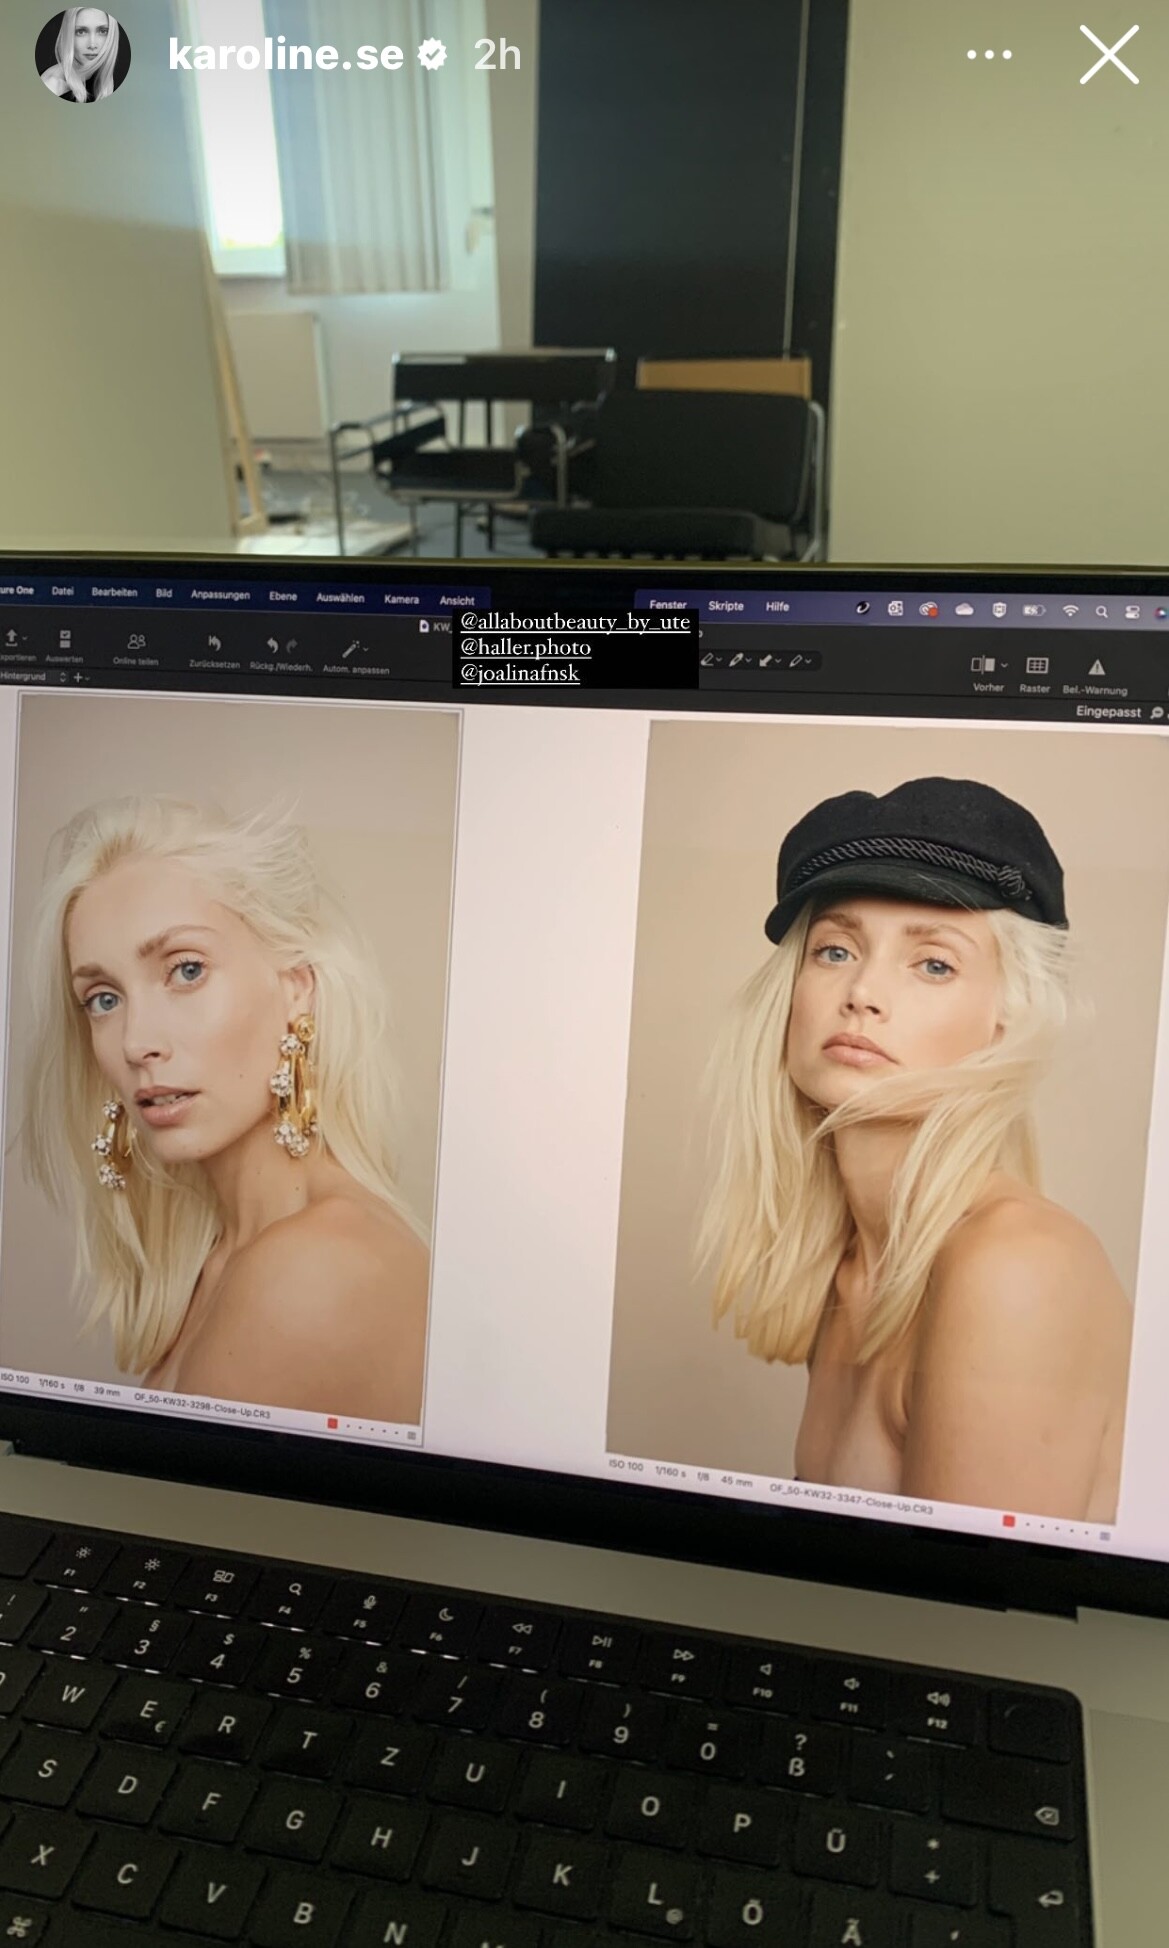The width and height of the screenshot is (1169, 1948).
Task: Click the Online teilen icon
Action: [x=136, y=641]
